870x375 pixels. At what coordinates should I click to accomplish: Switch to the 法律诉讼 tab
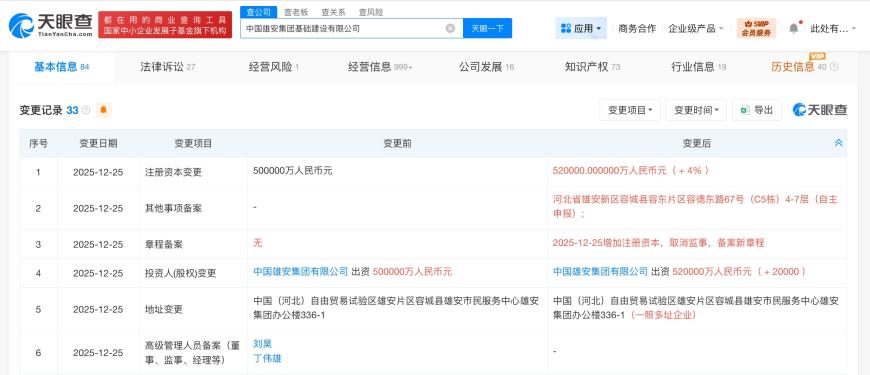tap(168, 68)
